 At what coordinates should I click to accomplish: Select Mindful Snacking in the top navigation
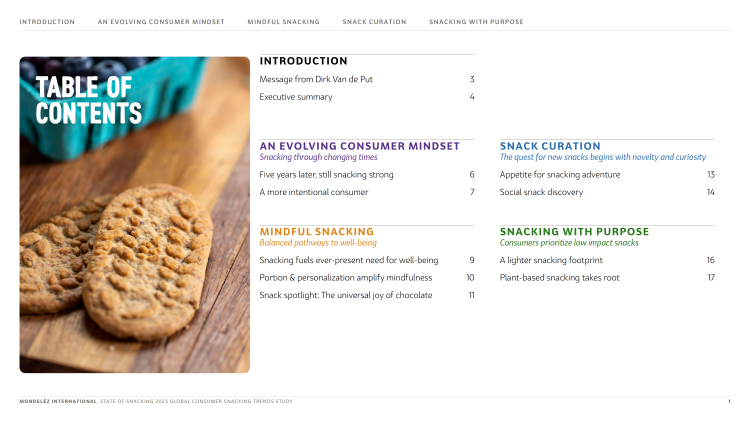(x=284, y=21)
